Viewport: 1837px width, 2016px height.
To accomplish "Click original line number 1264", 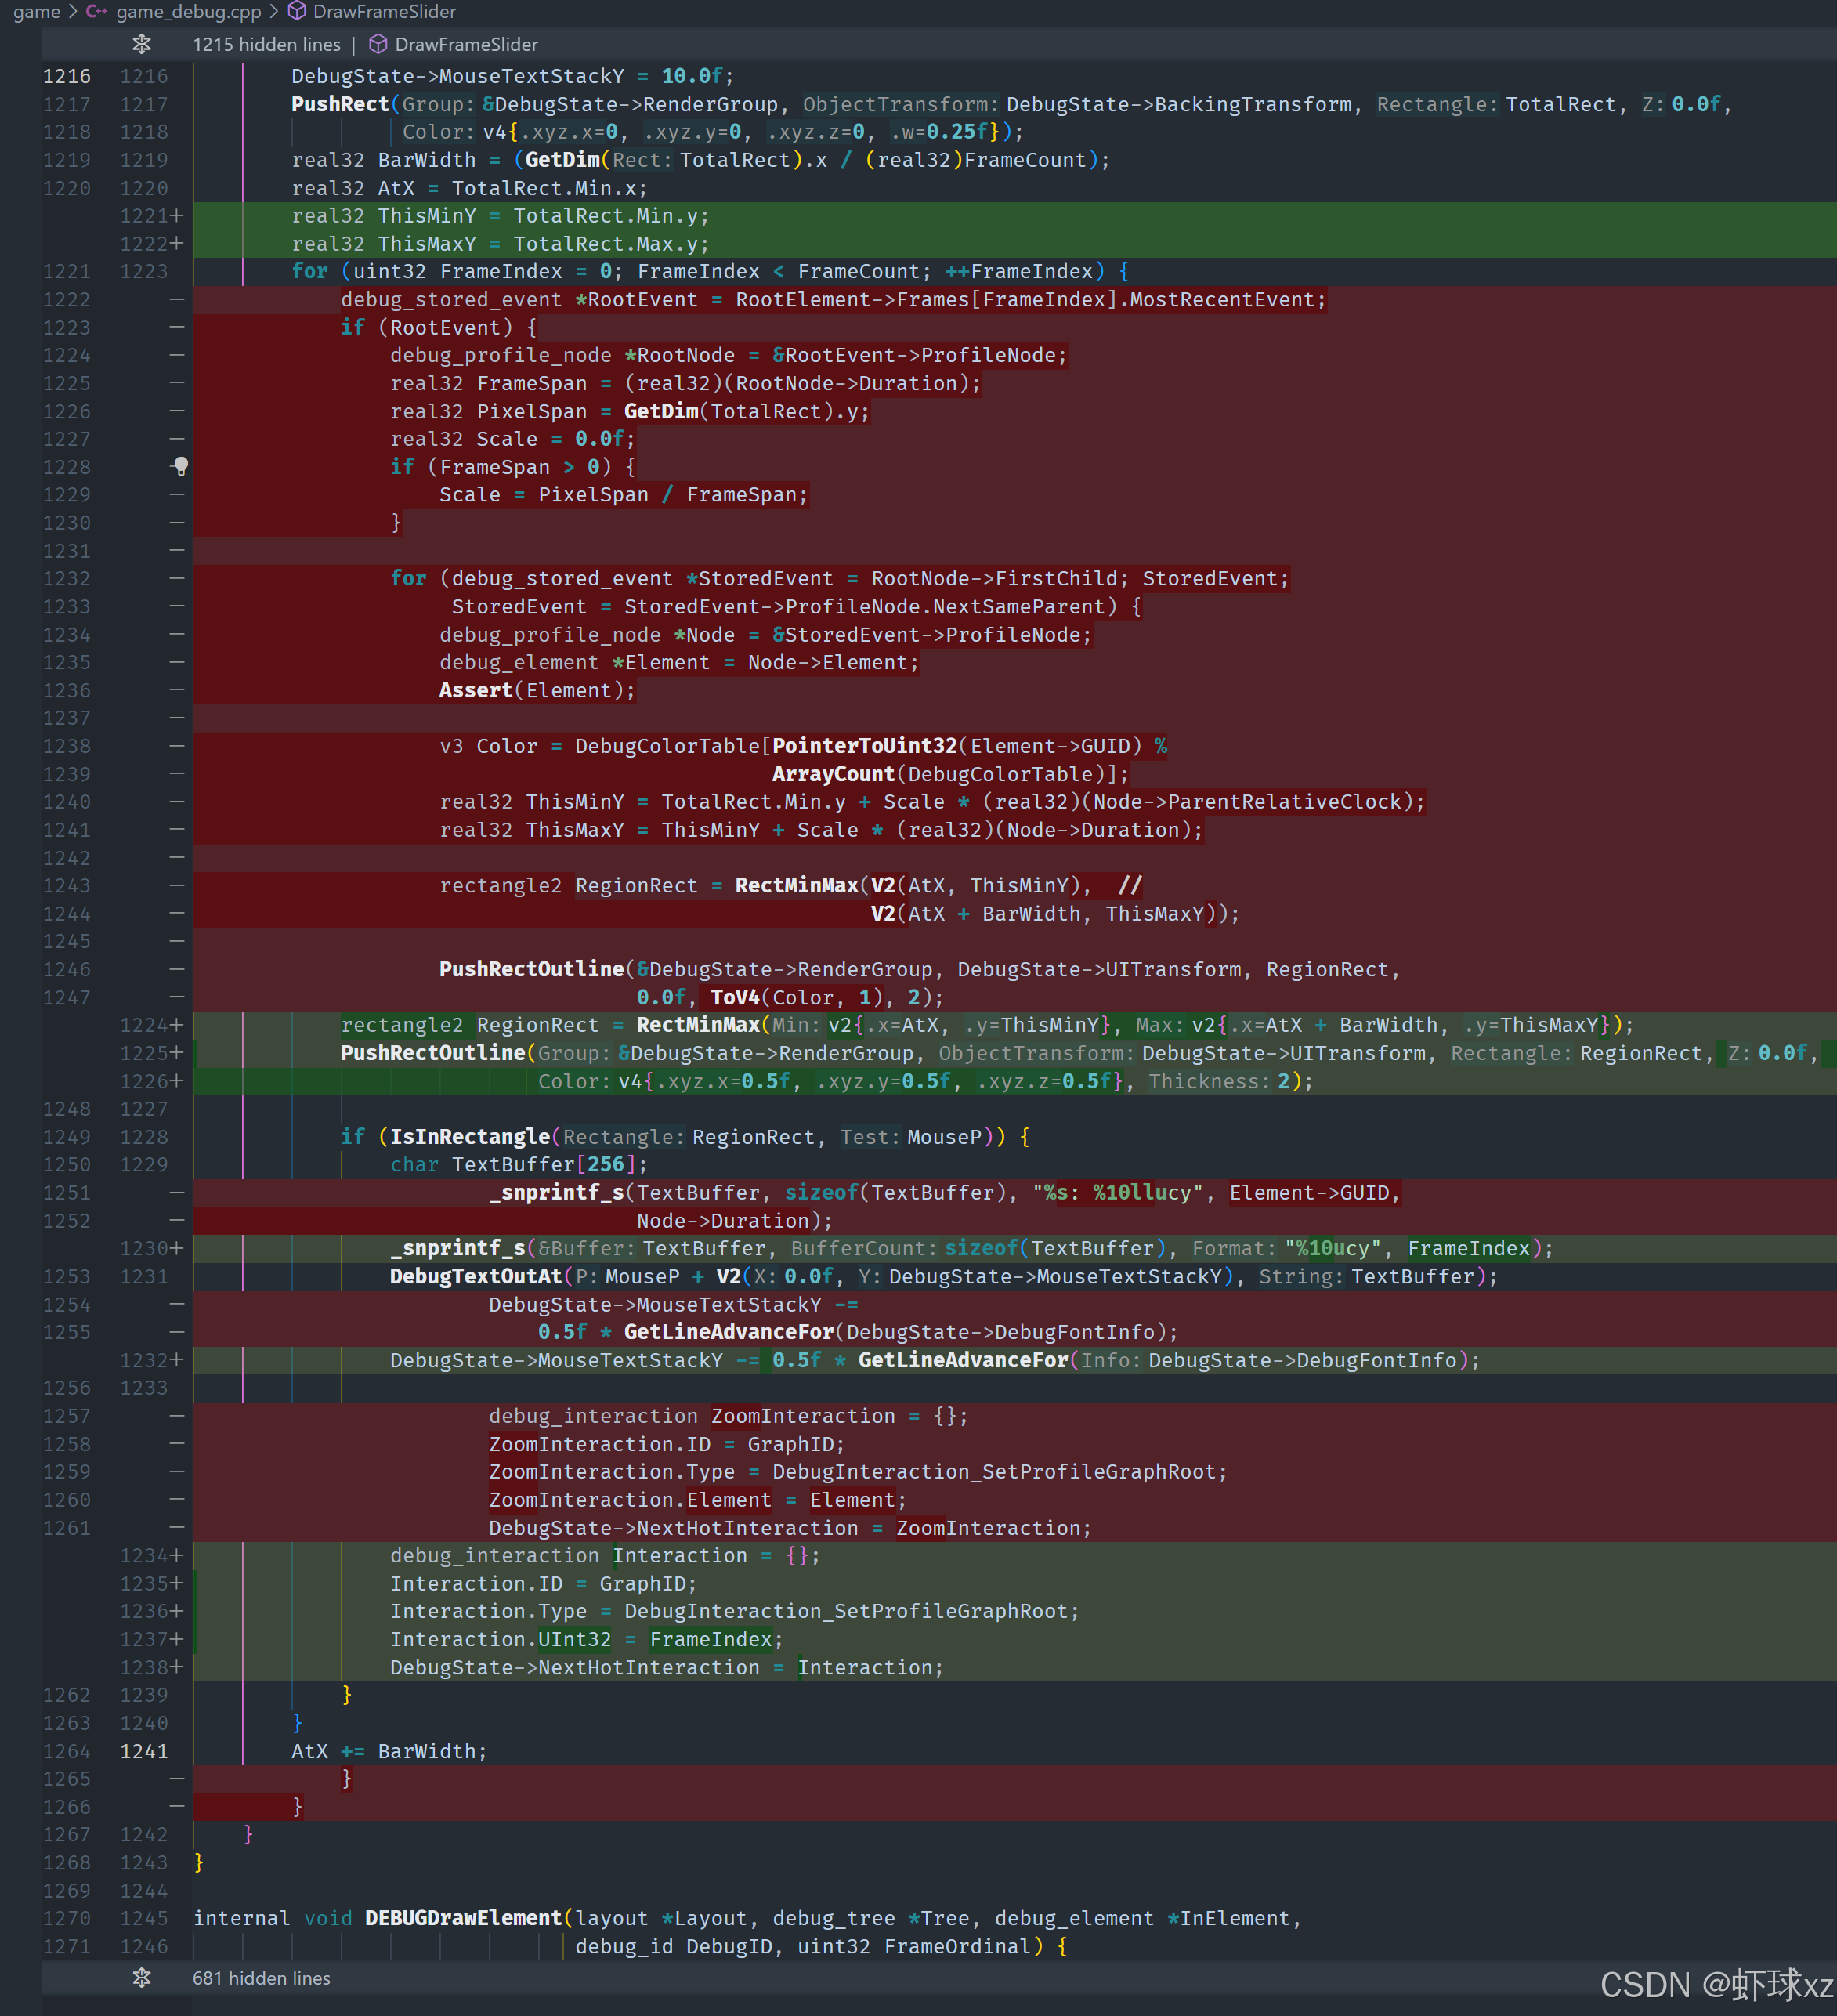I will pyautogui.click(x=66, y=1751).
